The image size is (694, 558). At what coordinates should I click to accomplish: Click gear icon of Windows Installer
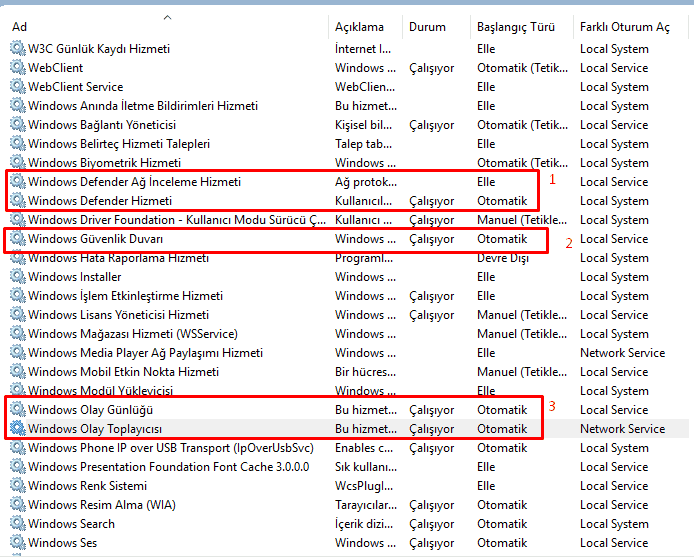[x=18, y=276]
